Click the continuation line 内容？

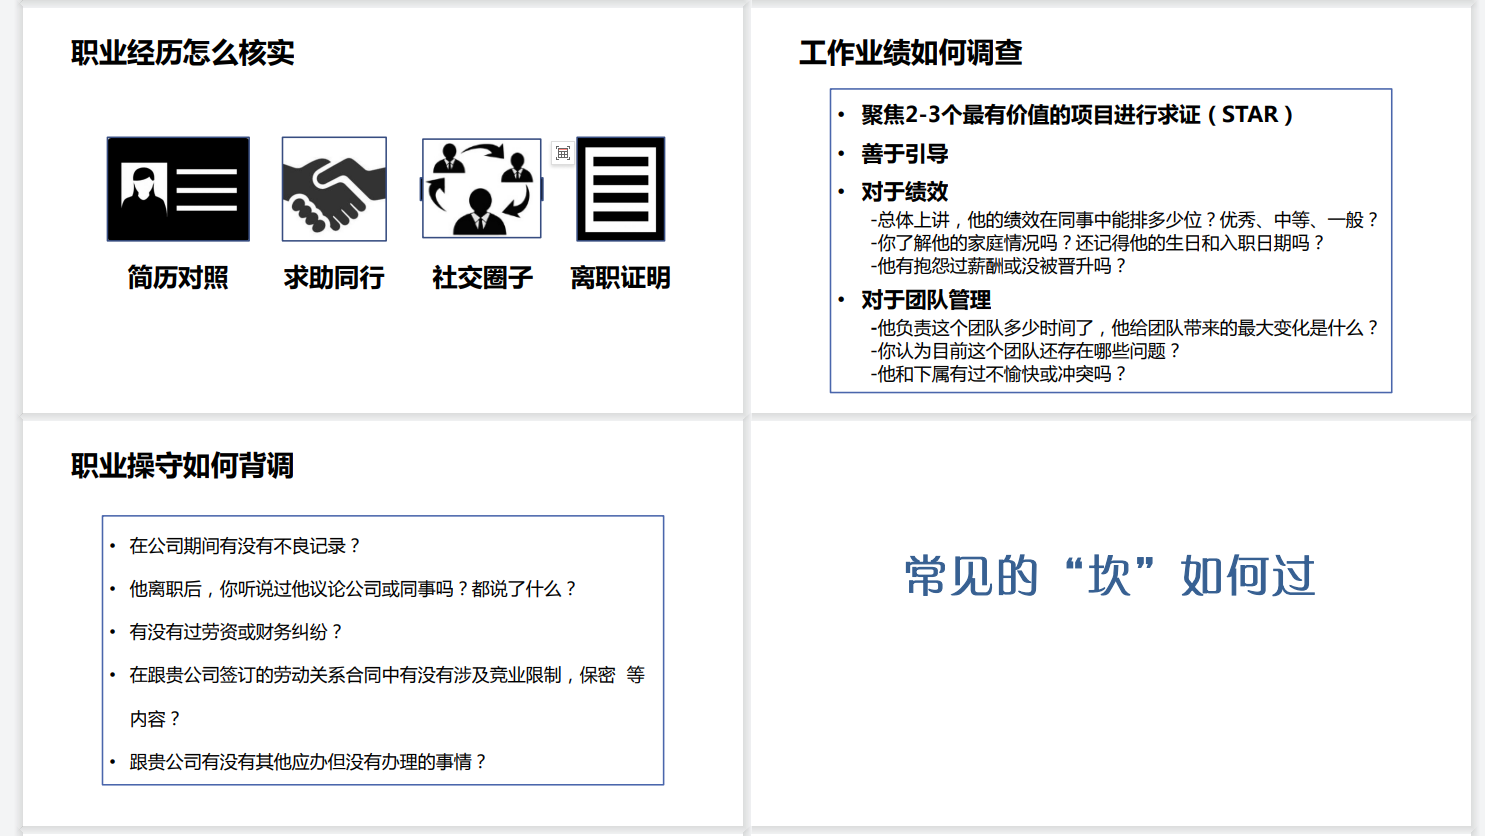[x=156, y=719]
